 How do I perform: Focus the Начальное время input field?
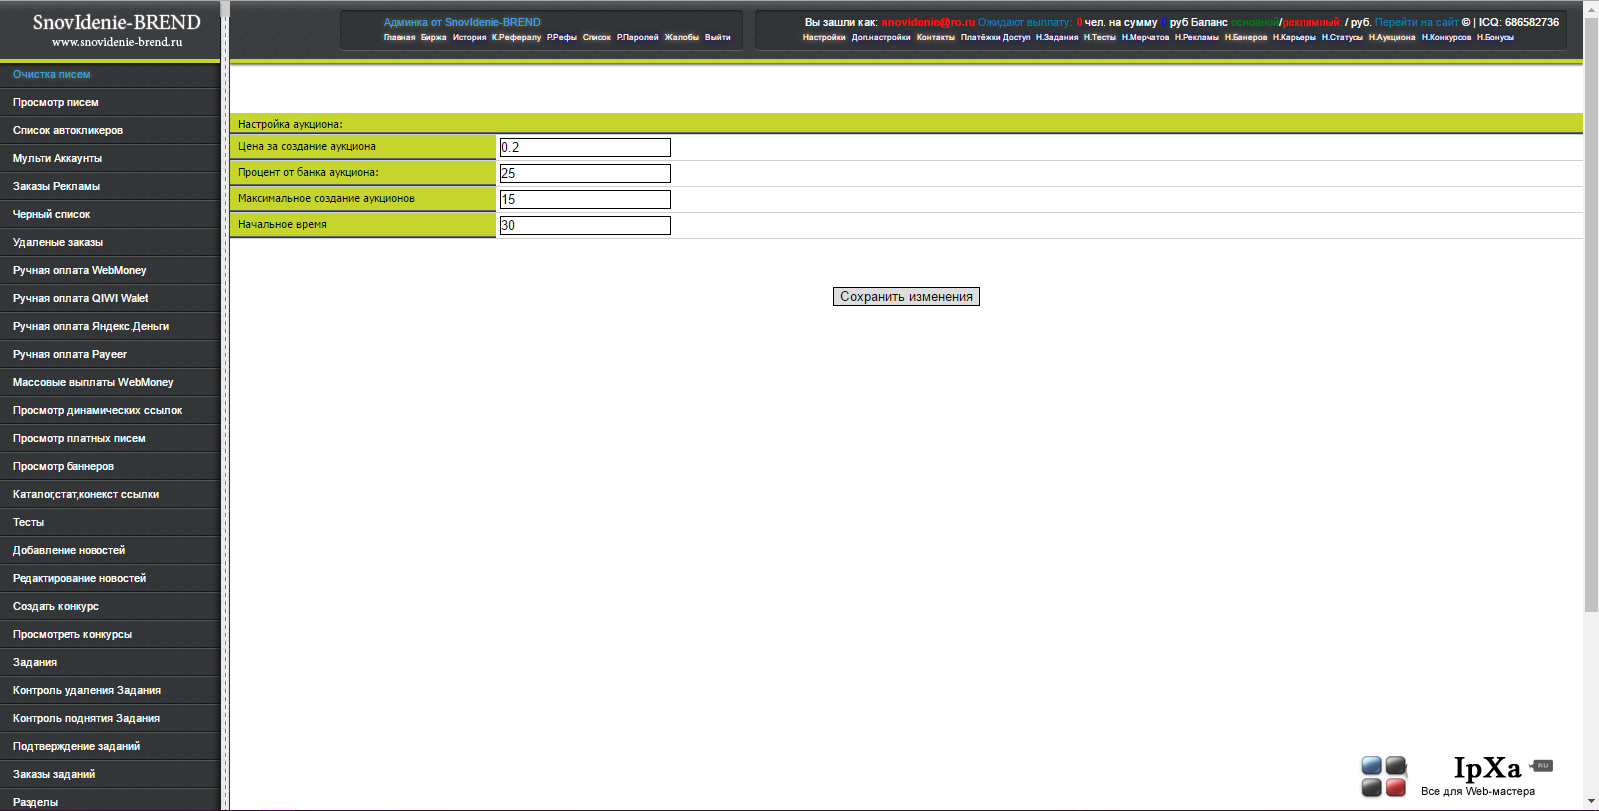[x=585, y=225]
